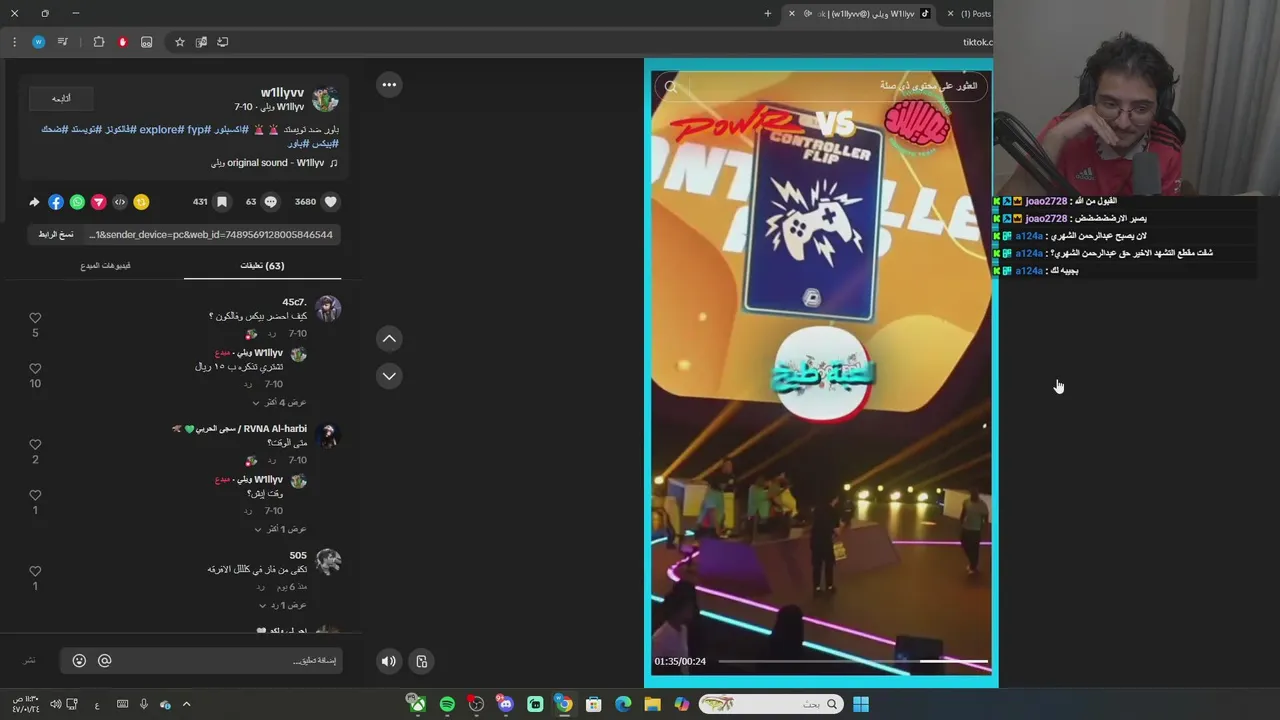Screen dimensions: 1280x720
Task: Share the video to WhatsApp
Action: (x=77, y=202)
